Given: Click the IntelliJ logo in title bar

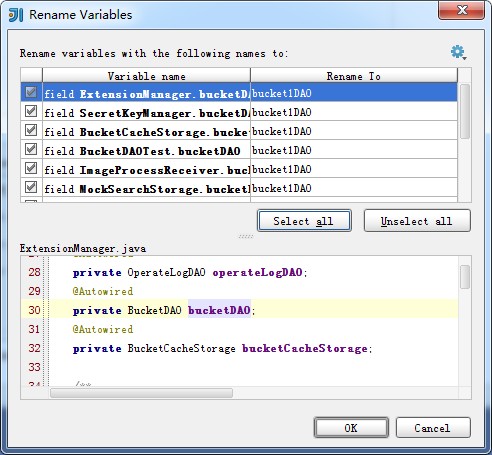Looking at the screenshot, I should pyautogui.click(x=16, y=15).
